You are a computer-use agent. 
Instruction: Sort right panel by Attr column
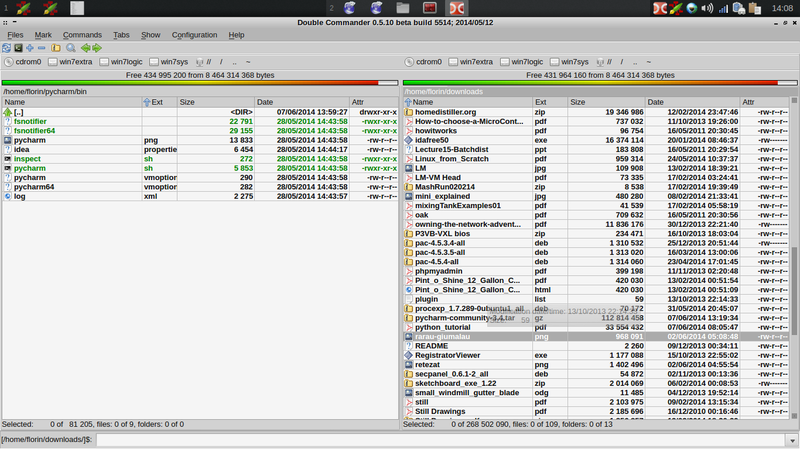[x=764, y=102]
